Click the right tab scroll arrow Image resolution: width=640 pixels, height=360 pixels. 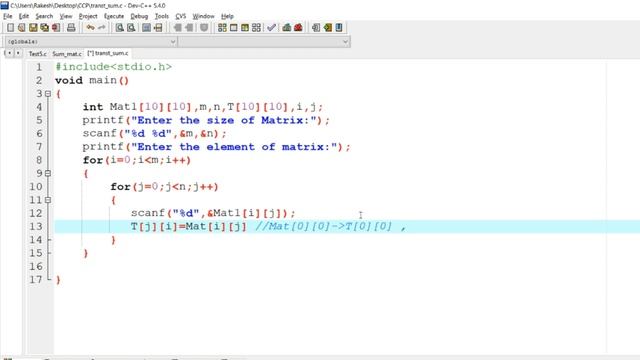[x=18, y=53]
